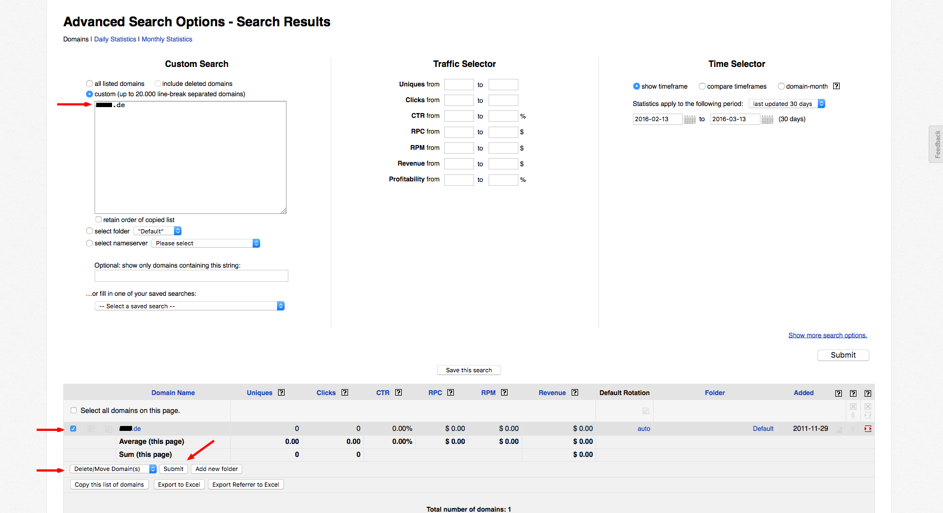Click the 'Save this search' button
The width and height of the screenshot is (943, 513).
[469, 370]
